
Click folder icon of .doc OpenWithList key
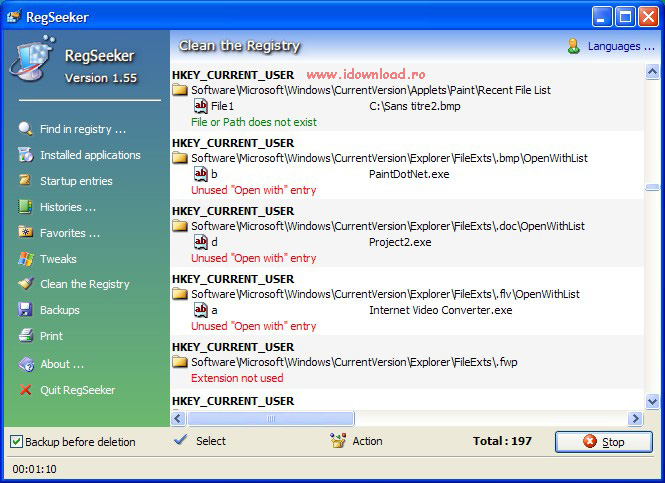coord(180,226)
